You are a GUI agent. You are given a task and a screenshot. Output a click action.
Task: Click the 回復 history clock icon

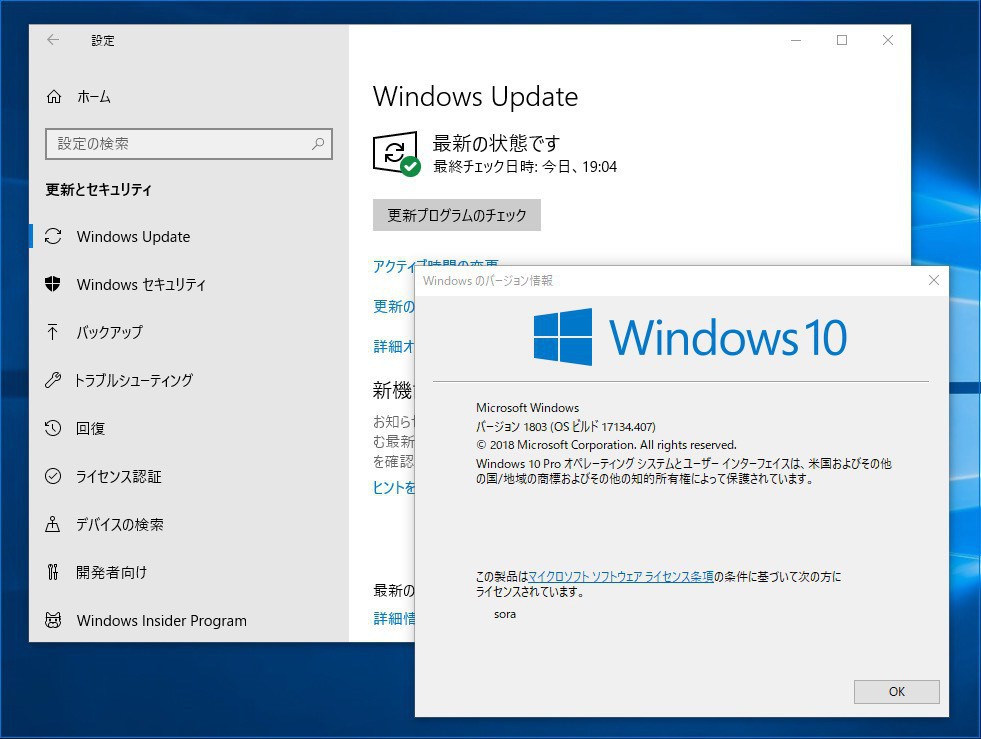(53, 428)
